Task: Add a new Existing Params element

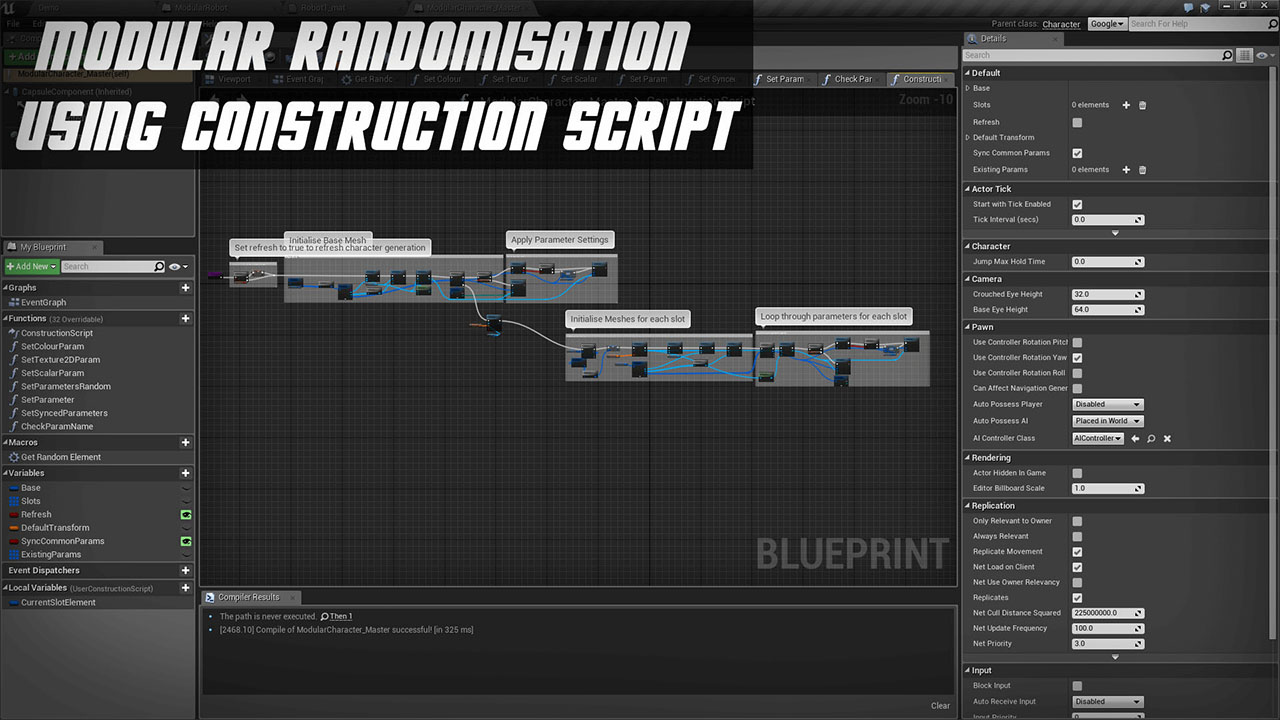Action: click(1126, 170)
